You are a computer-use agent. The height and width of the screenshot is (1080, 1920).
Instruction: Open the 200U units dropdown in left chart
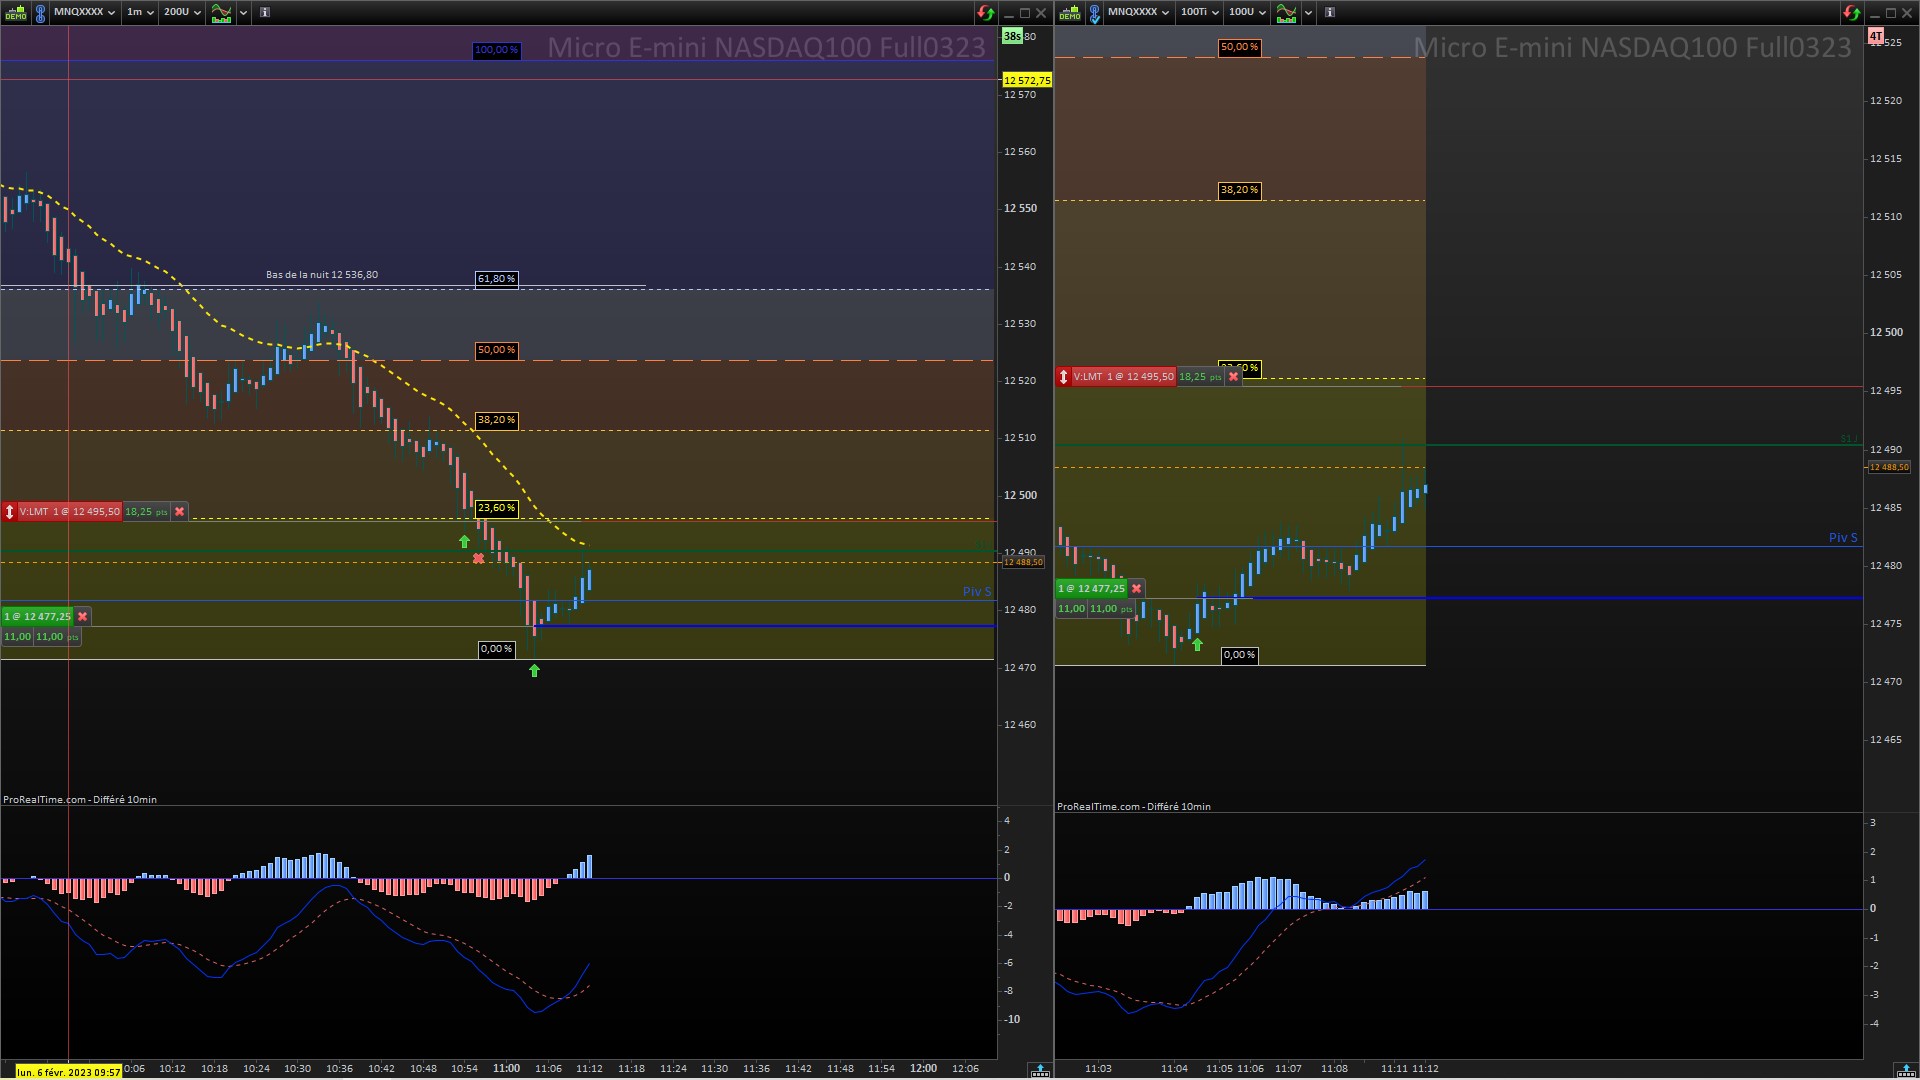182,13
